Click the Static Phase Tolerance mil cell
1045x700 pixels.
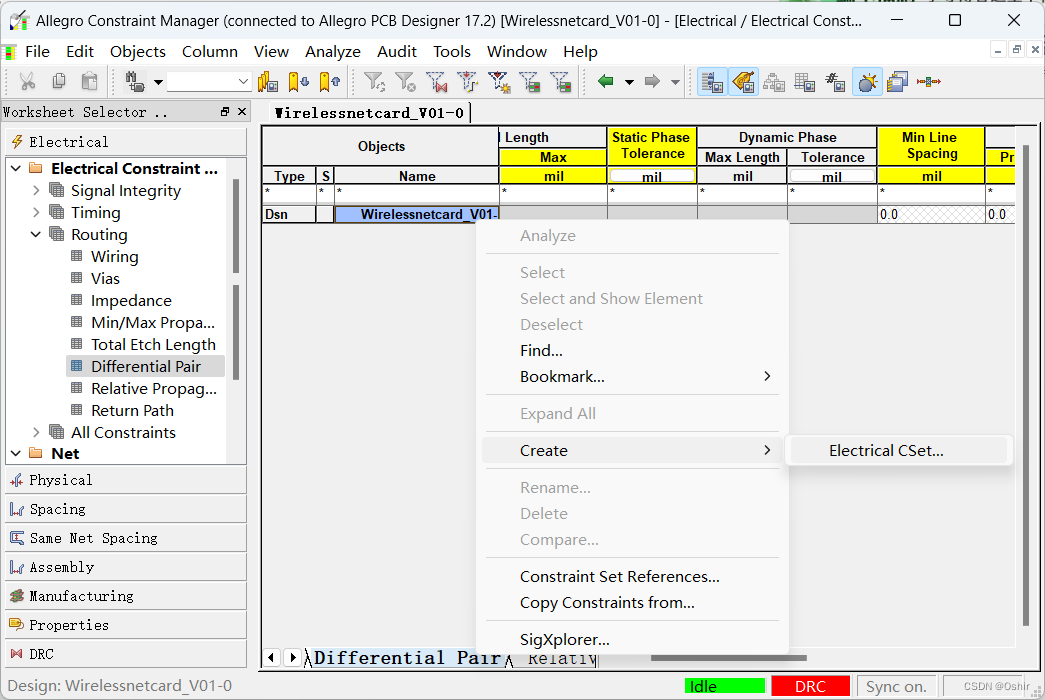[x=652, y=176]
